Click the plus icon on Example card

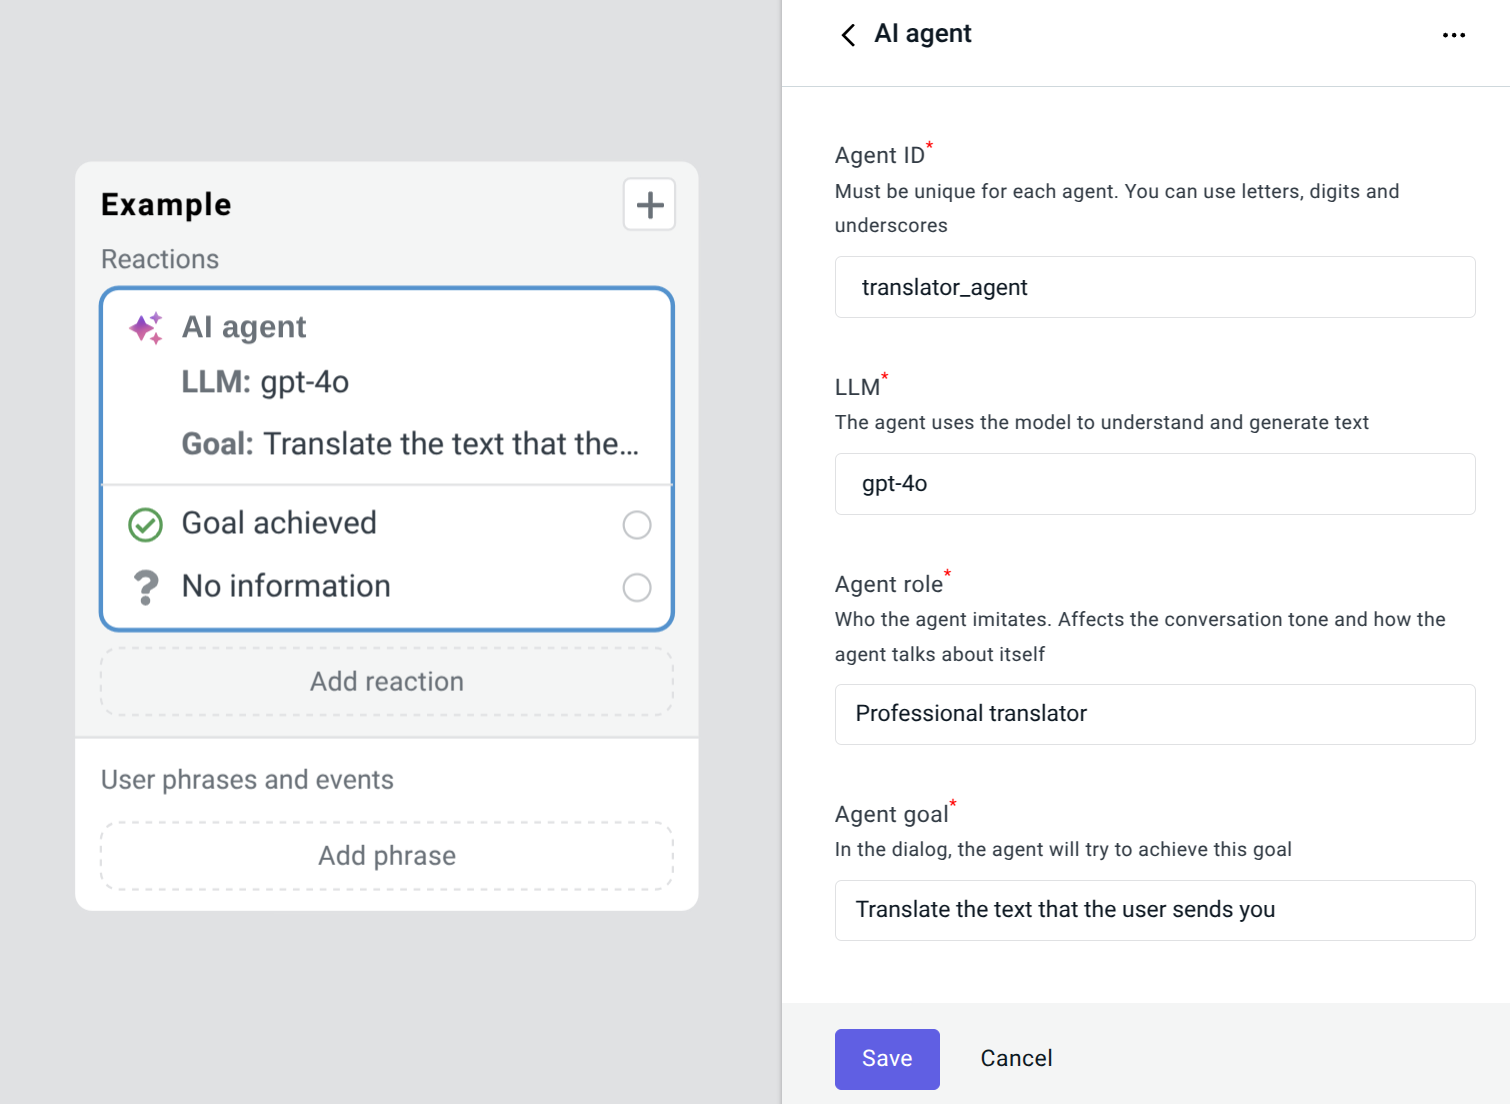649,205
